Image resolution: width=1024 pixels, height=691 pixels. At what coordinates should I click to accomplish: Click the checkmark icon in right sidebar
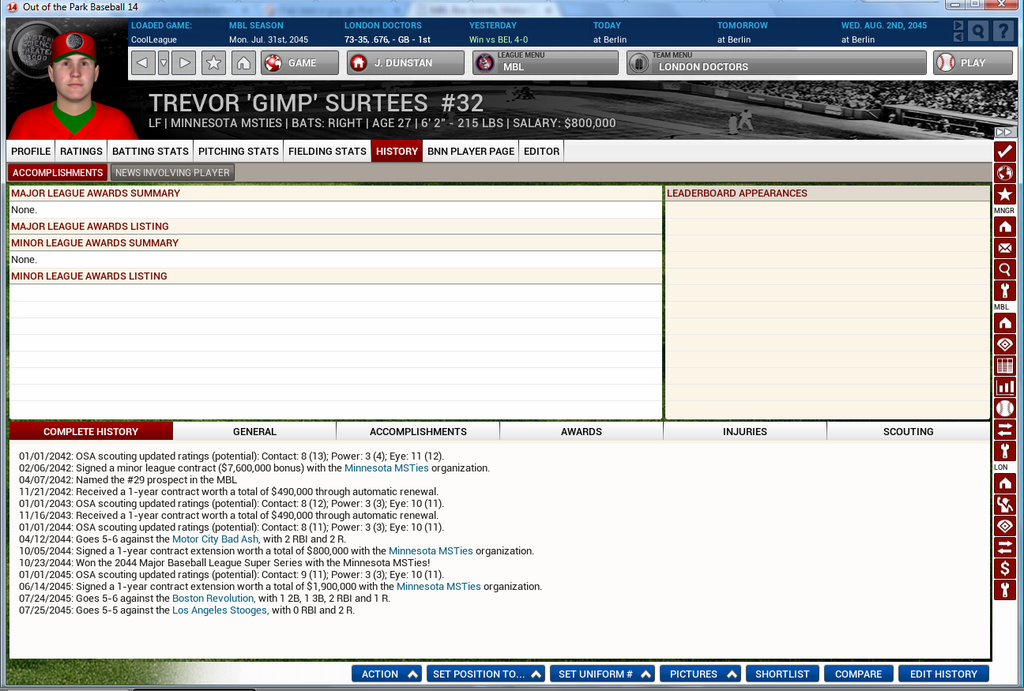[1005, 152]
